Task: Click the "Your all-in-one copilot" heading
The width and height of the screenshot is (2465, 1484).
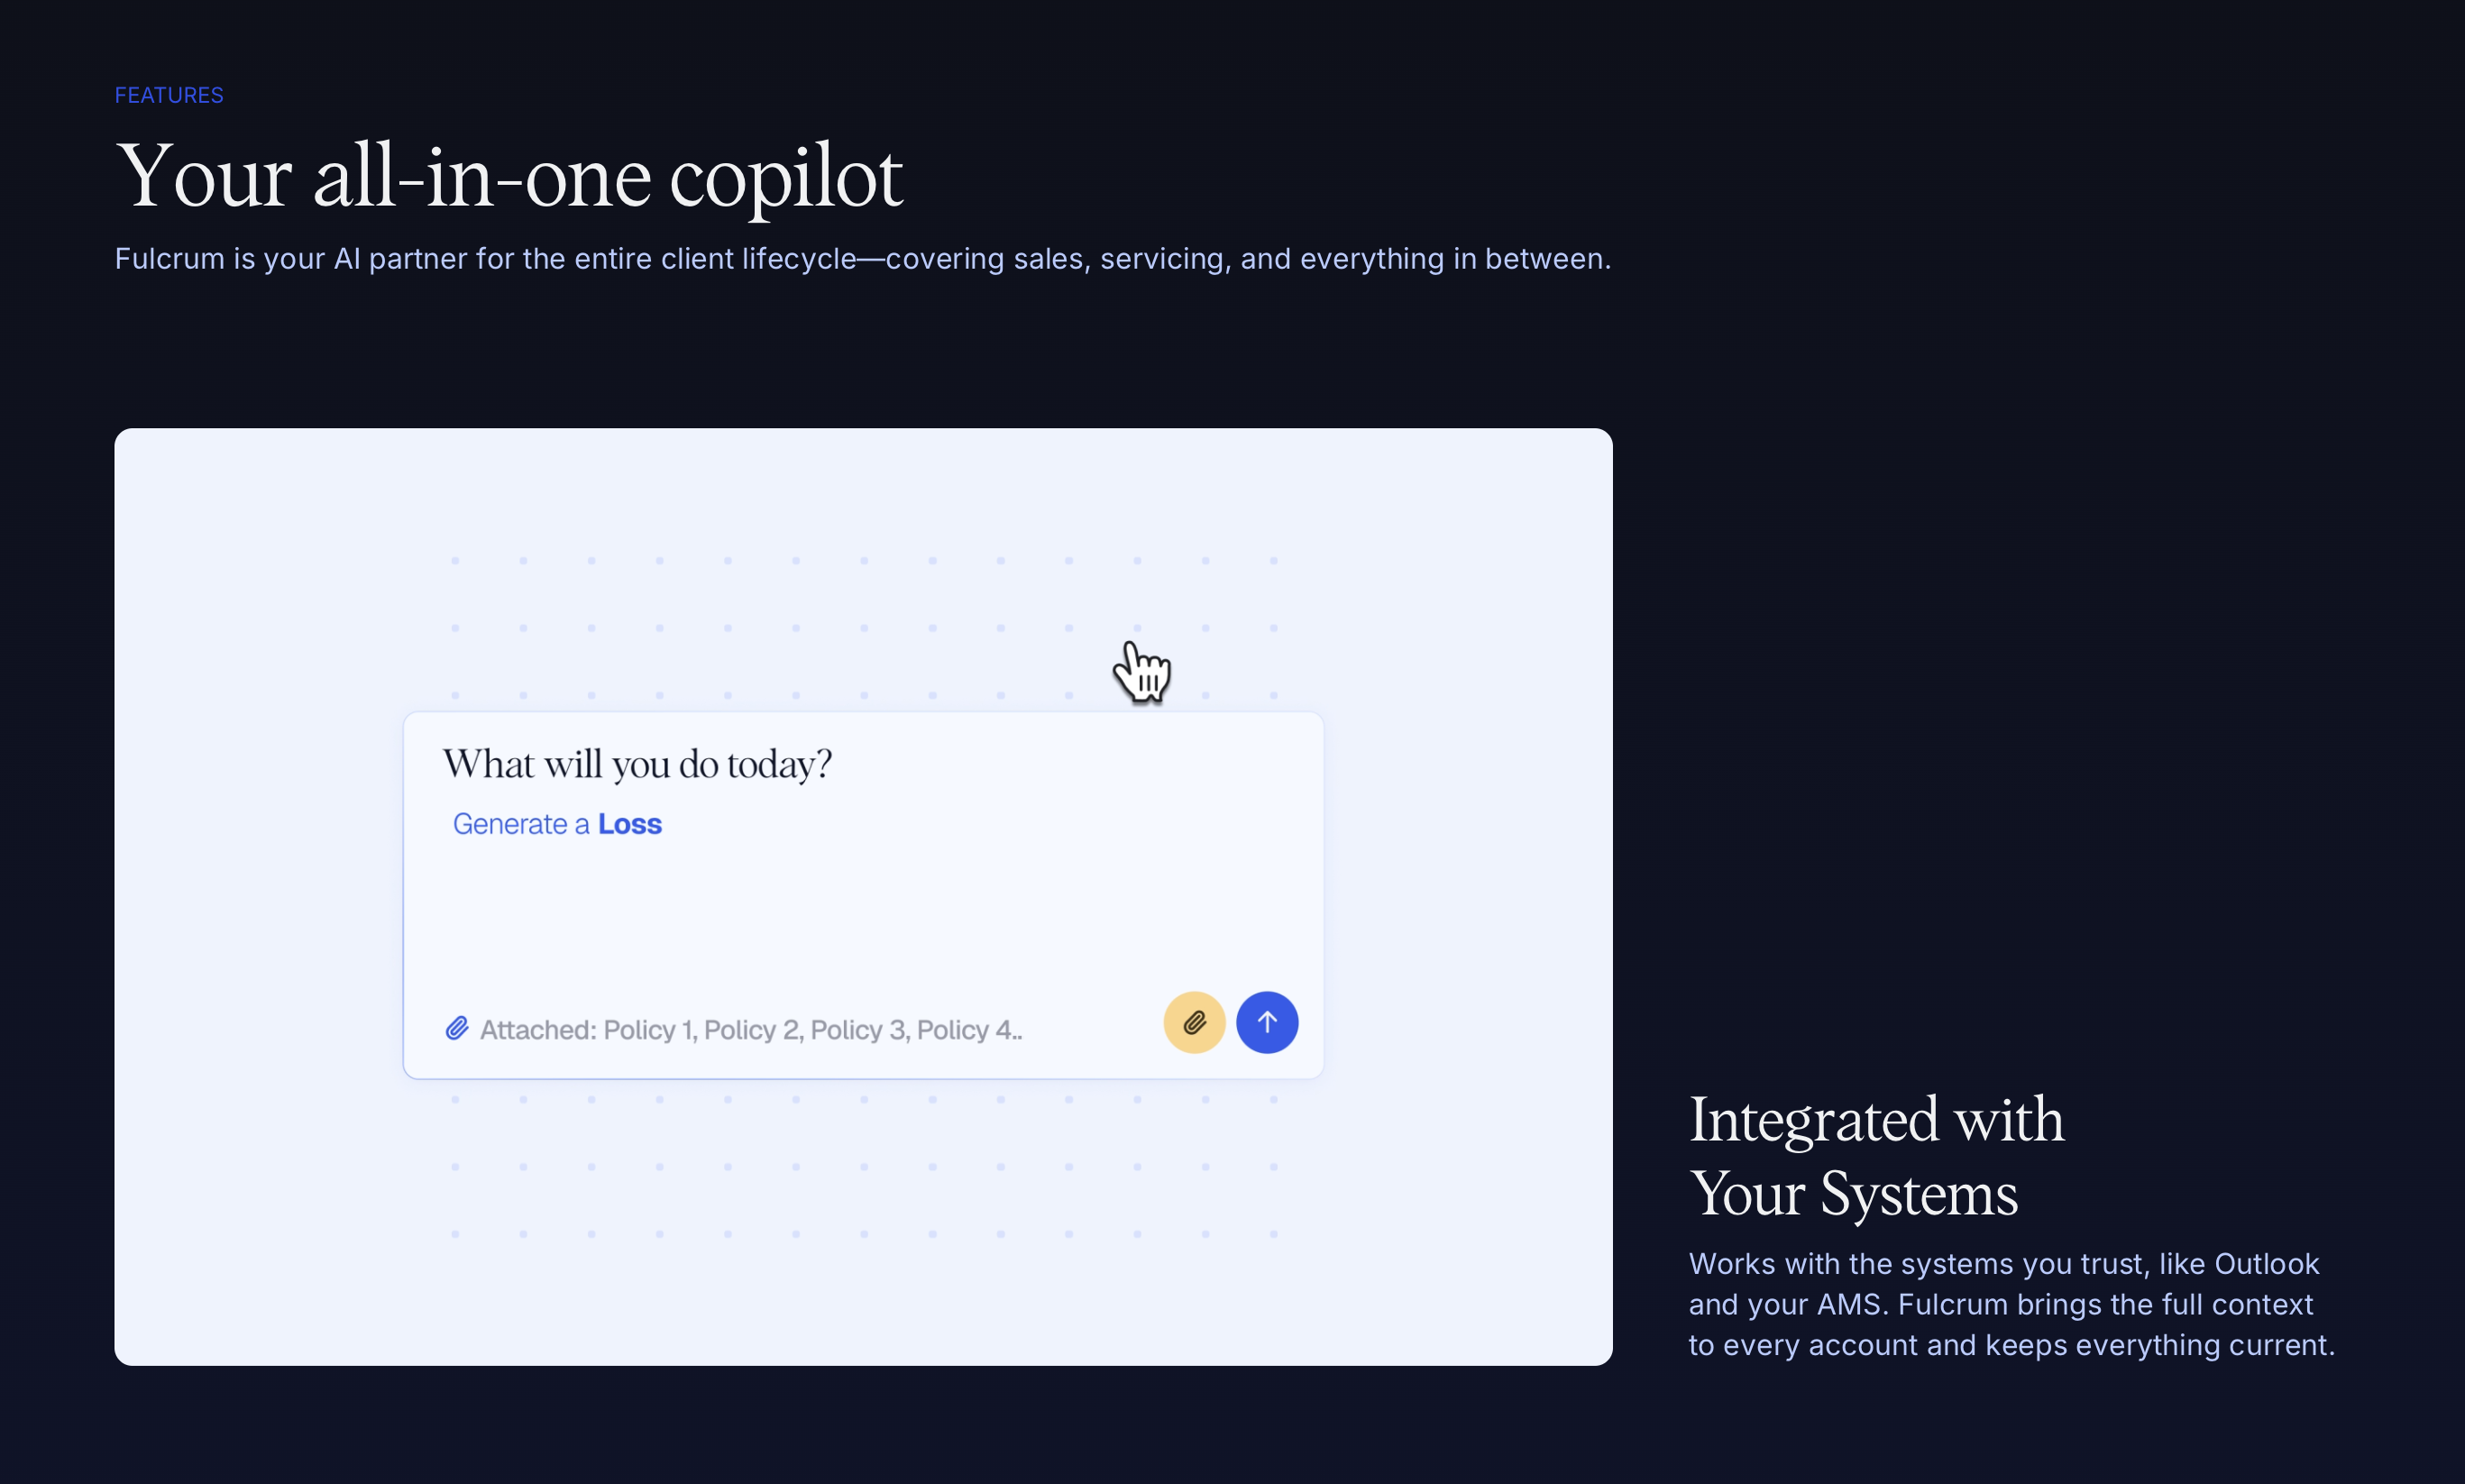Action: [509, 177]
